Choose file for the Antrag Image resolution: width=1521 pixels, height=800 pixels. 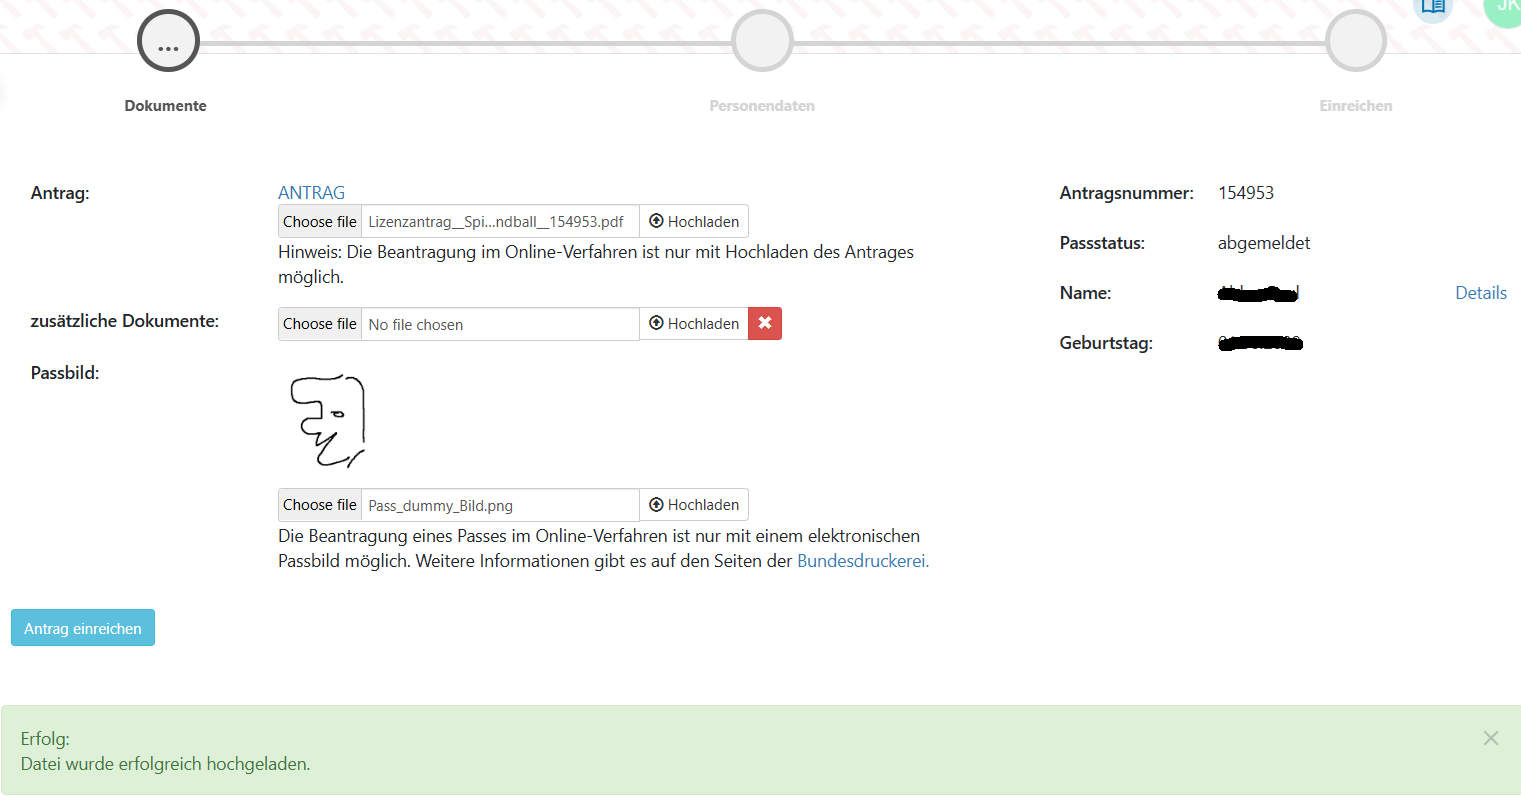point(319,222)
